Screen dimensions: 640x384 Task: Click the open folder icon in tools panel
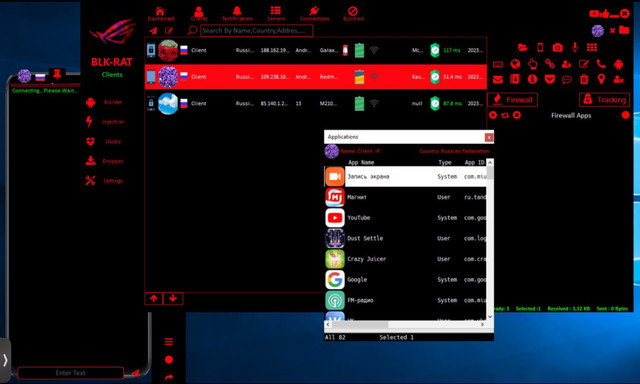tap(522, 47)
